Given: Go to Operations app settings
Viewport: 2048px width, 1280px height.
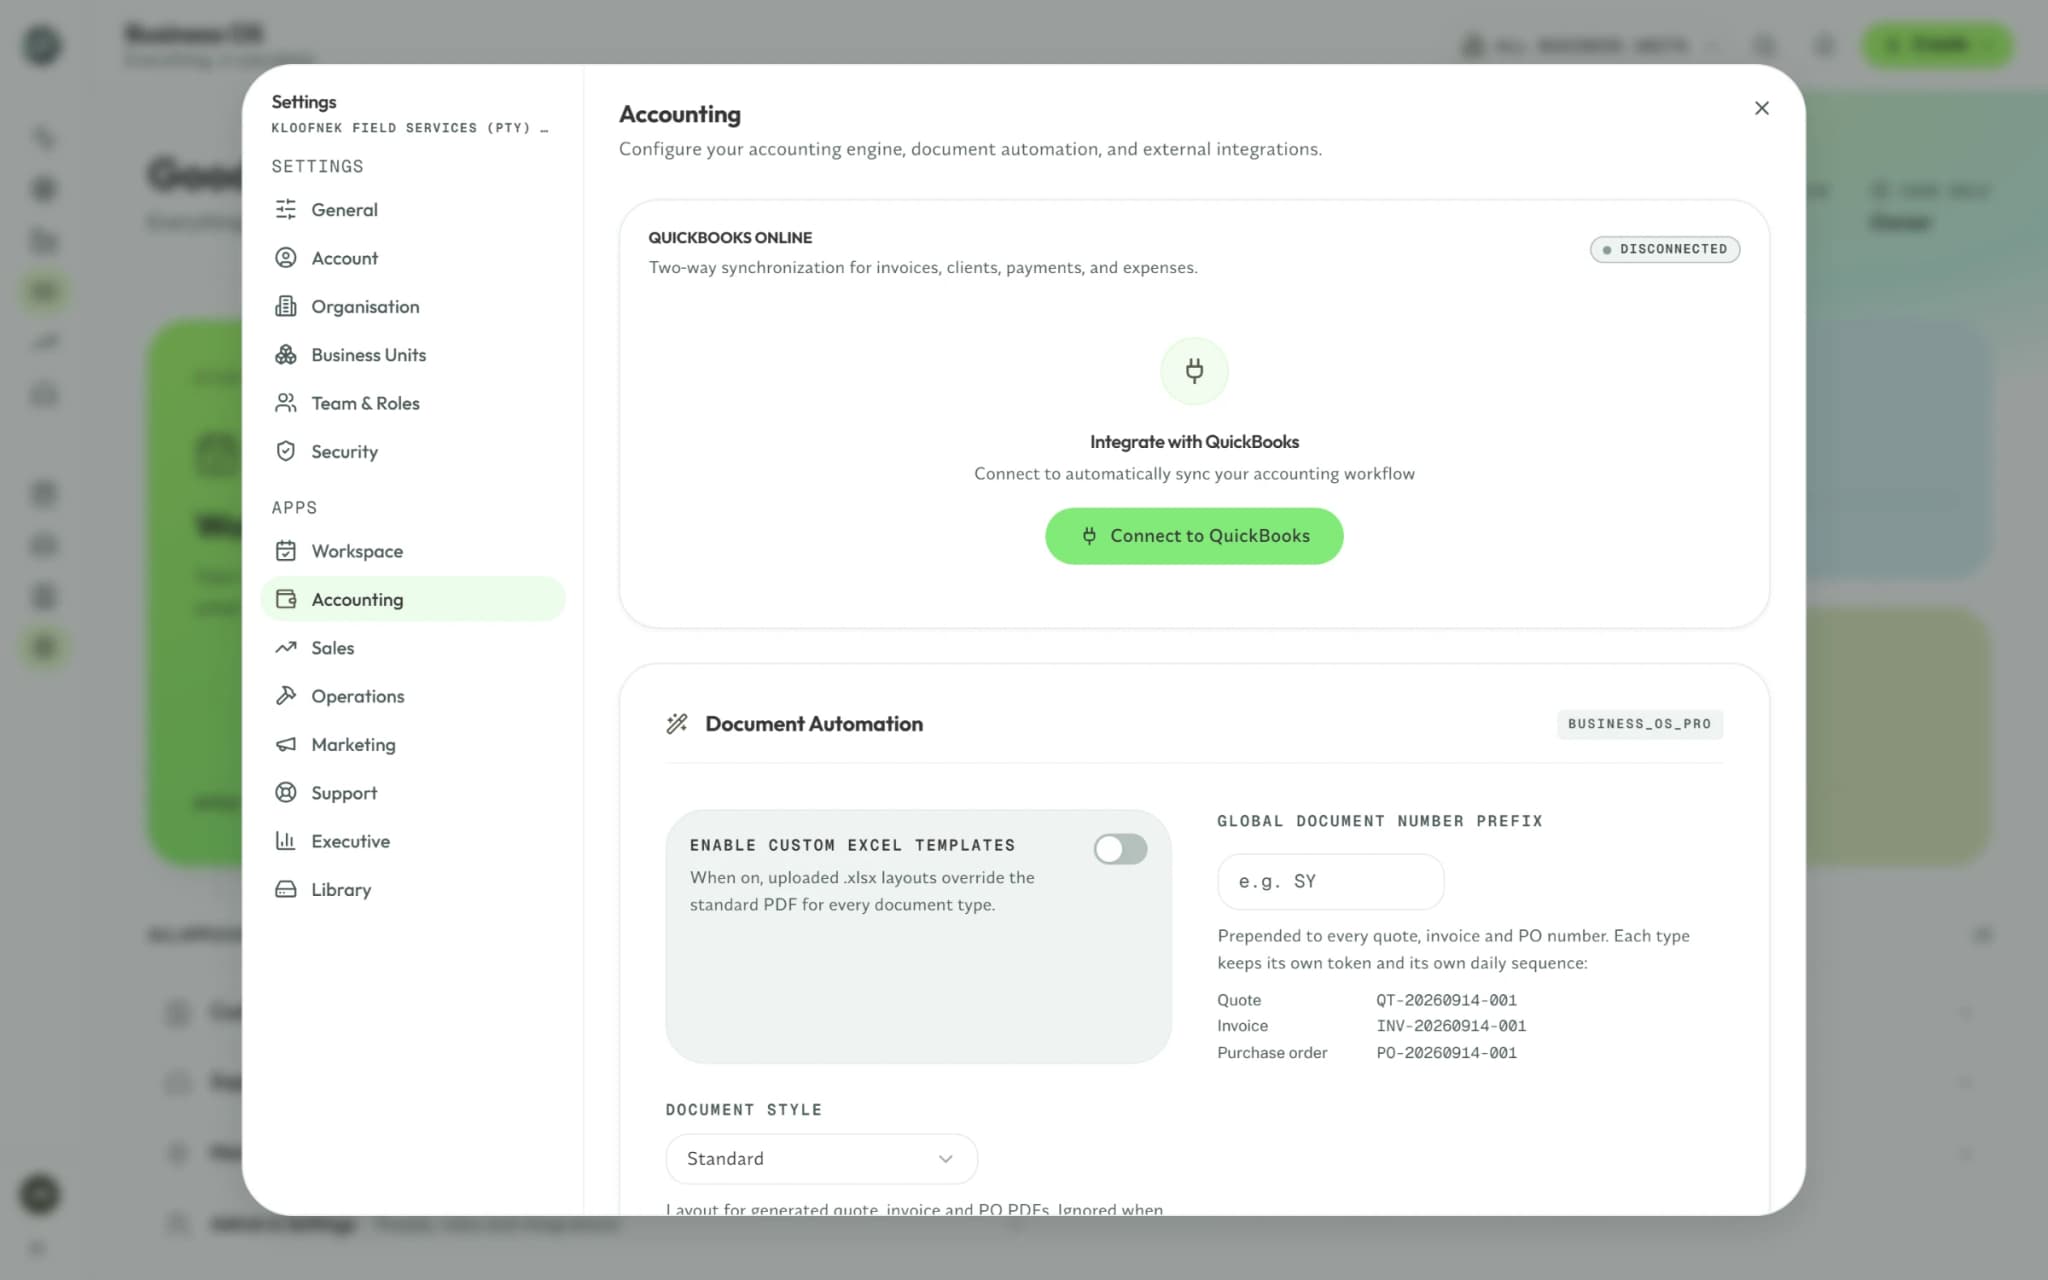Looking at the screenshot, I should click(x=412, y=696).
